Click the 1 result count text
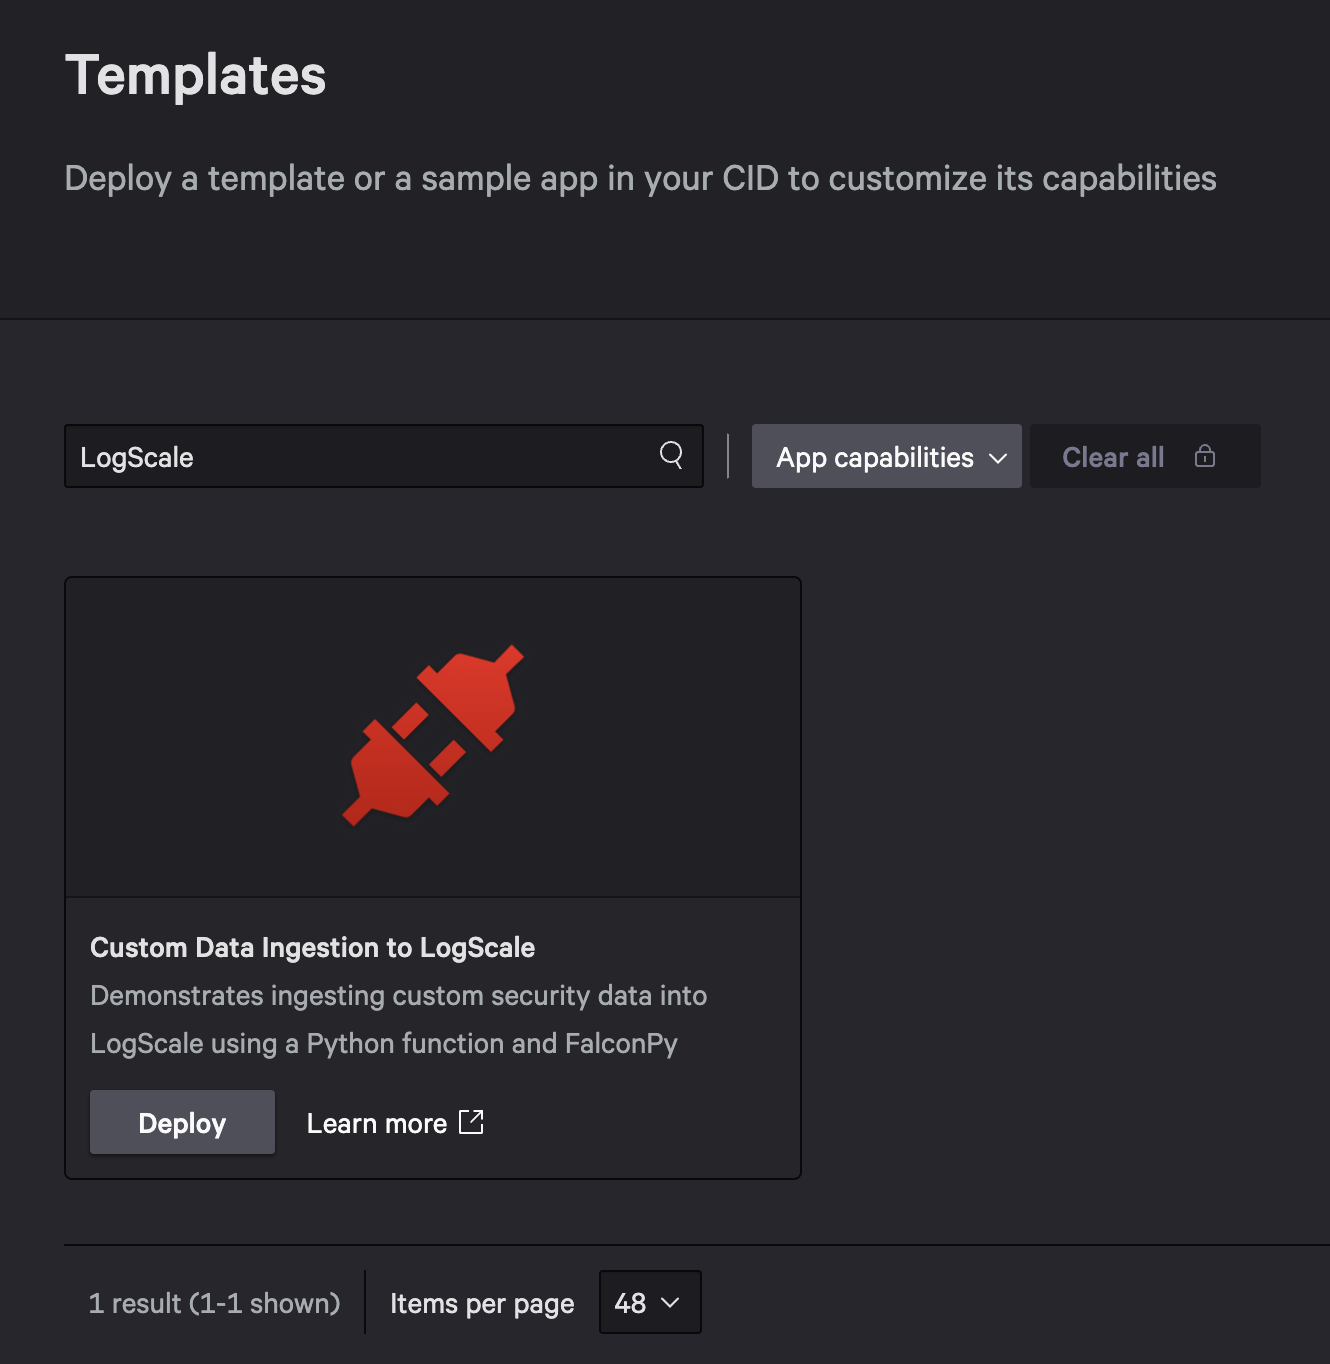Image resolution: width=1330 pixels, height=1364 pixels. tap(215, 1303)
